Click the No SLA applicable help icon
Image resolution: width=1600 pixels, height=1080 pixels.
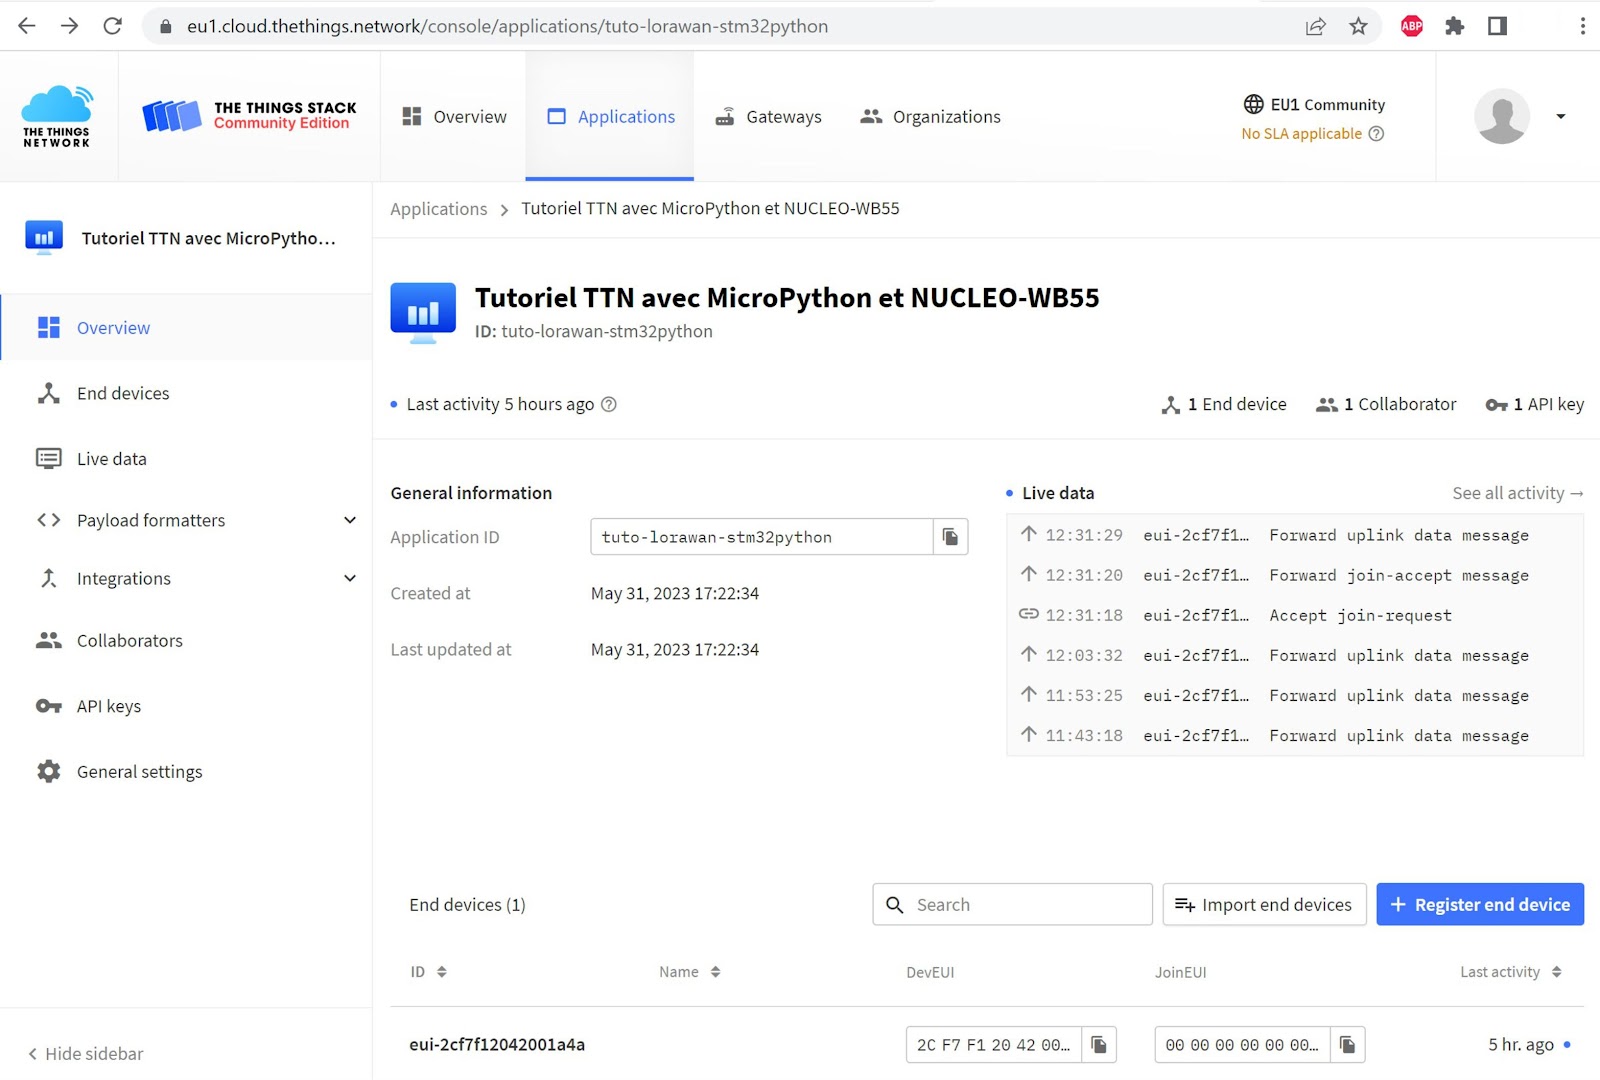pos(1376,134)
